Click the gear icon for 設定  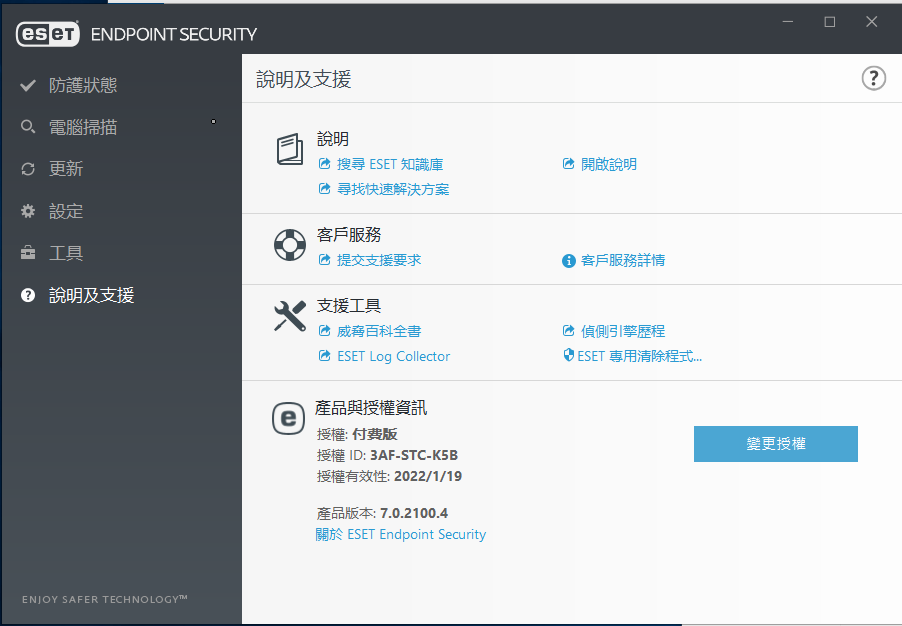[28, 212]
